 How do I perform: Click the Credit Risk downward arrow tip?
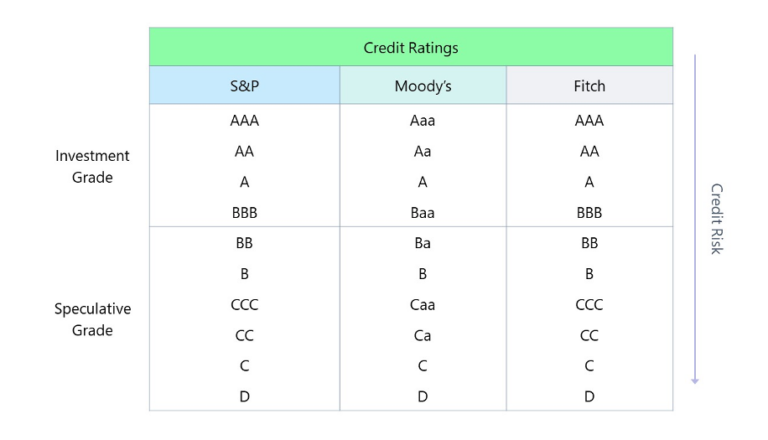pyautogui.click(x=694, y=380)
